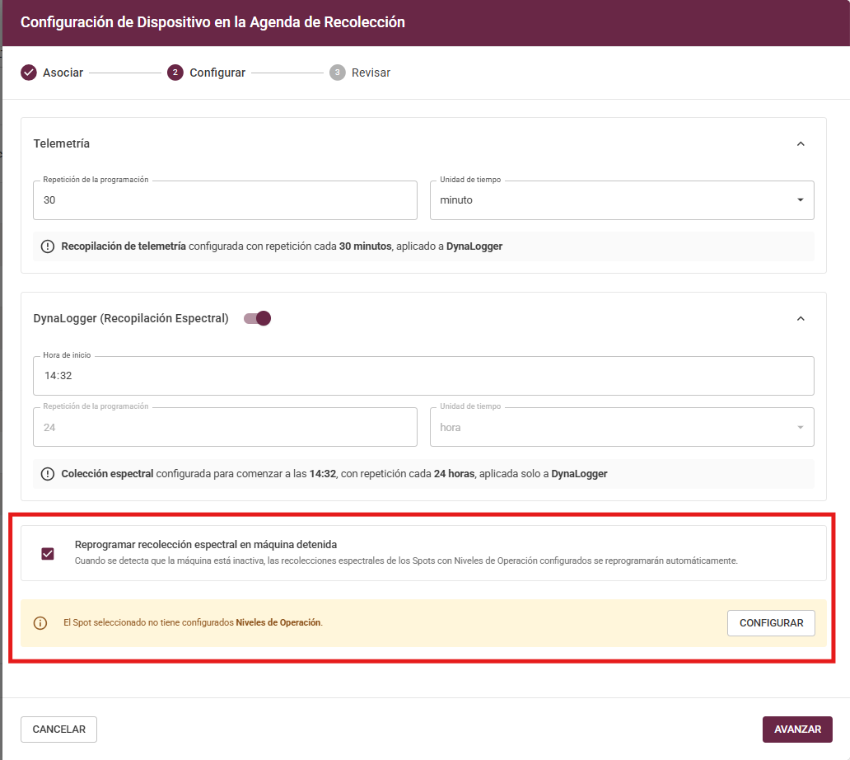This screenshot has width=850, height=760.
Task: Click the spectral collection info alert icon
Action: pyautogui.click(x=48, y=474)
